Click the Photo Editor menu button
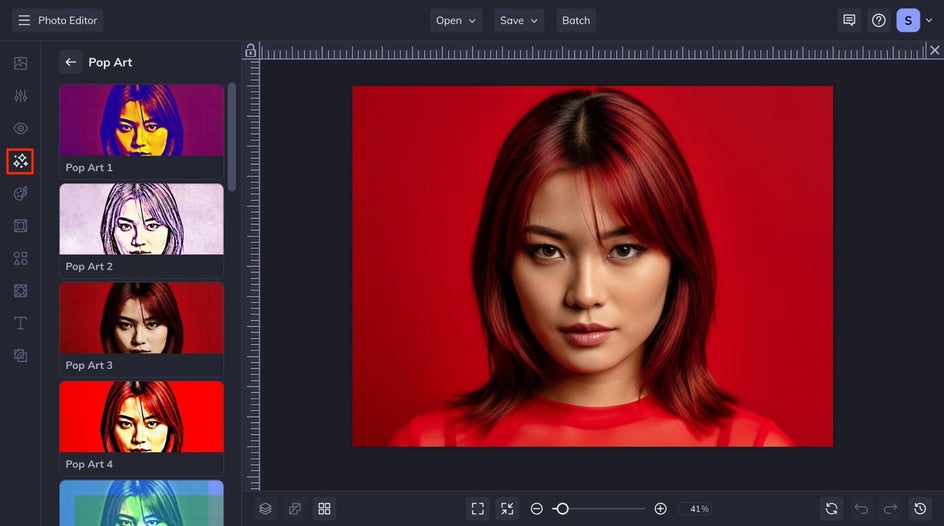 [x=57, y=20]
